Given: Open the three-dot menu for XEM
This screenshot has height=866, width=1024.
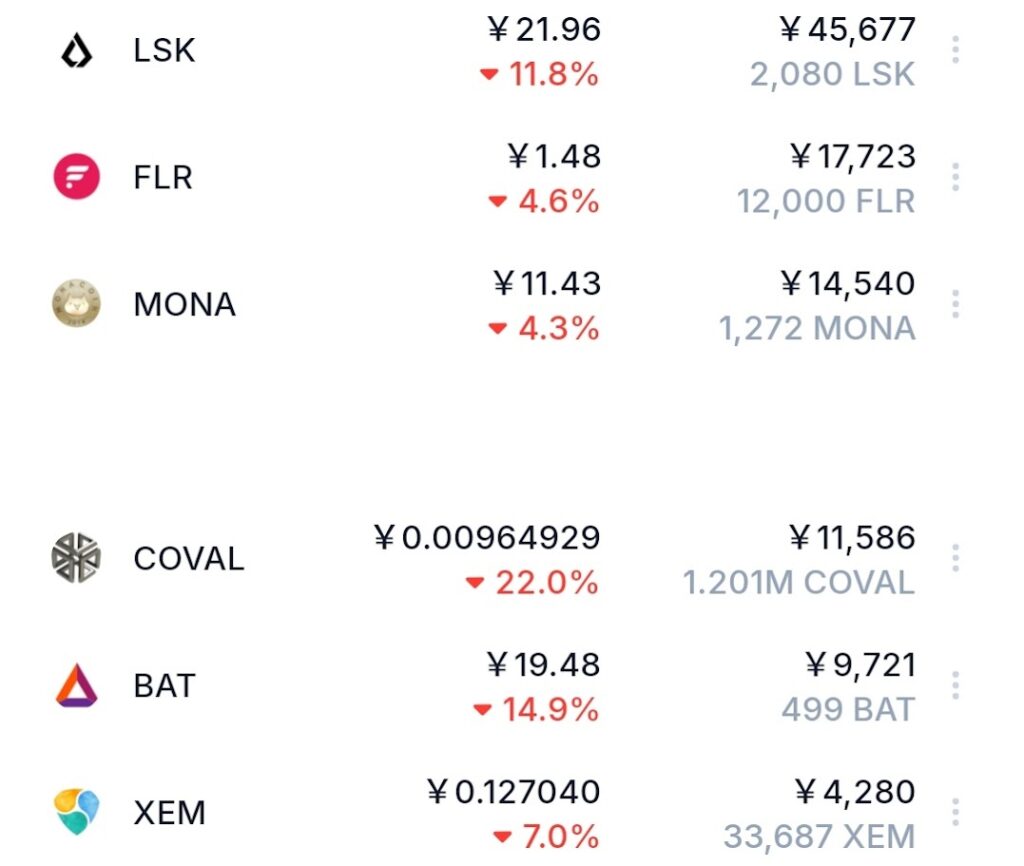Looking at the screenshot, I should (955, 812).
